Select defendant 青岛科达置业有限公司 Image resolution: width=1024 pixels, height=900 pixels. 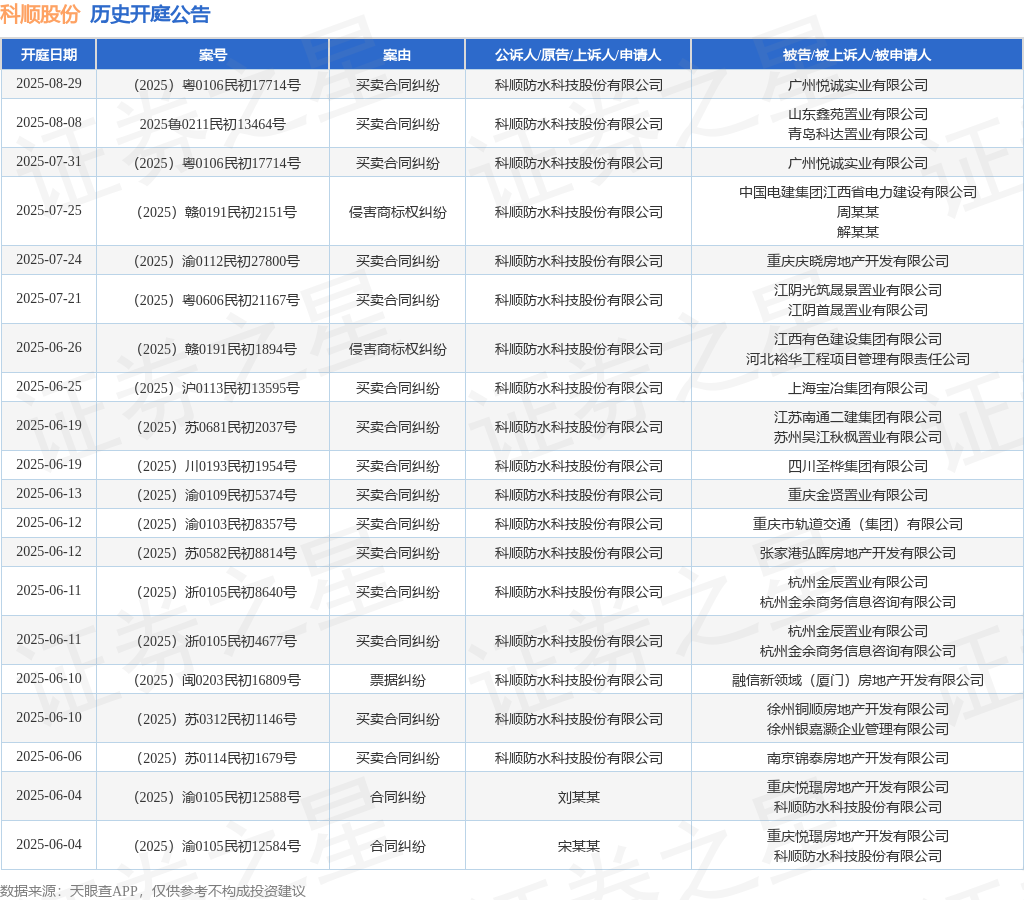point(857,134)
